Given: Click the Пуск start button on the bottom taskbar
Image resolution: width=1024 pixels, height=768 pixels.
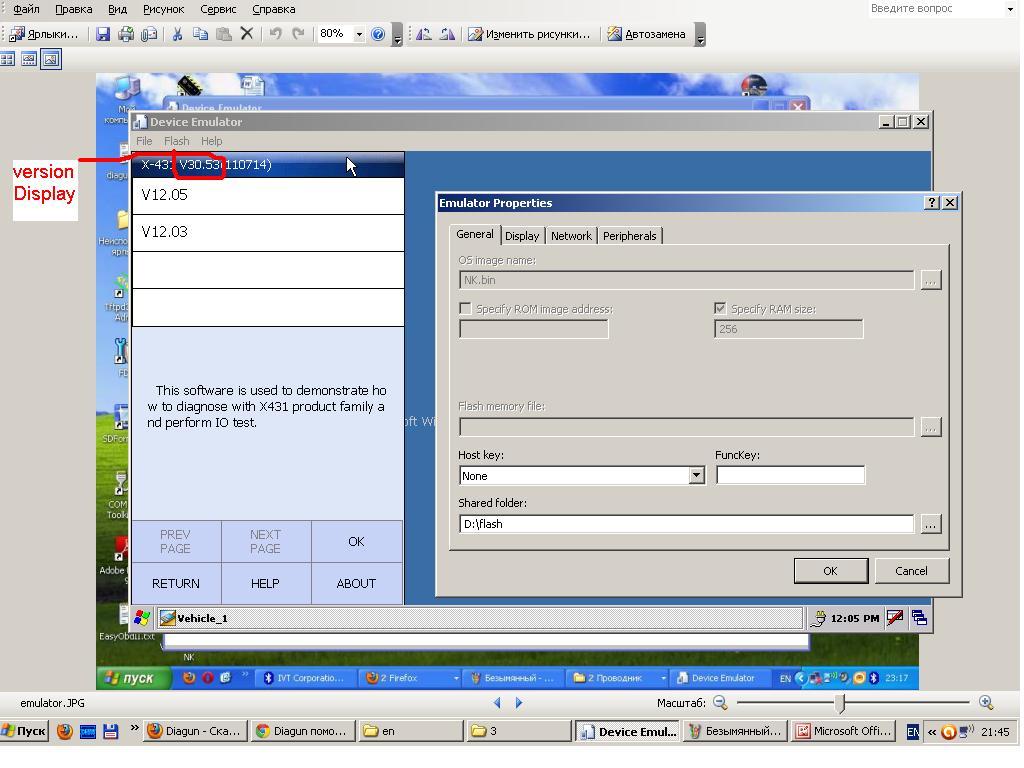Looking at the screenshot, I should [x=25, y=731].
